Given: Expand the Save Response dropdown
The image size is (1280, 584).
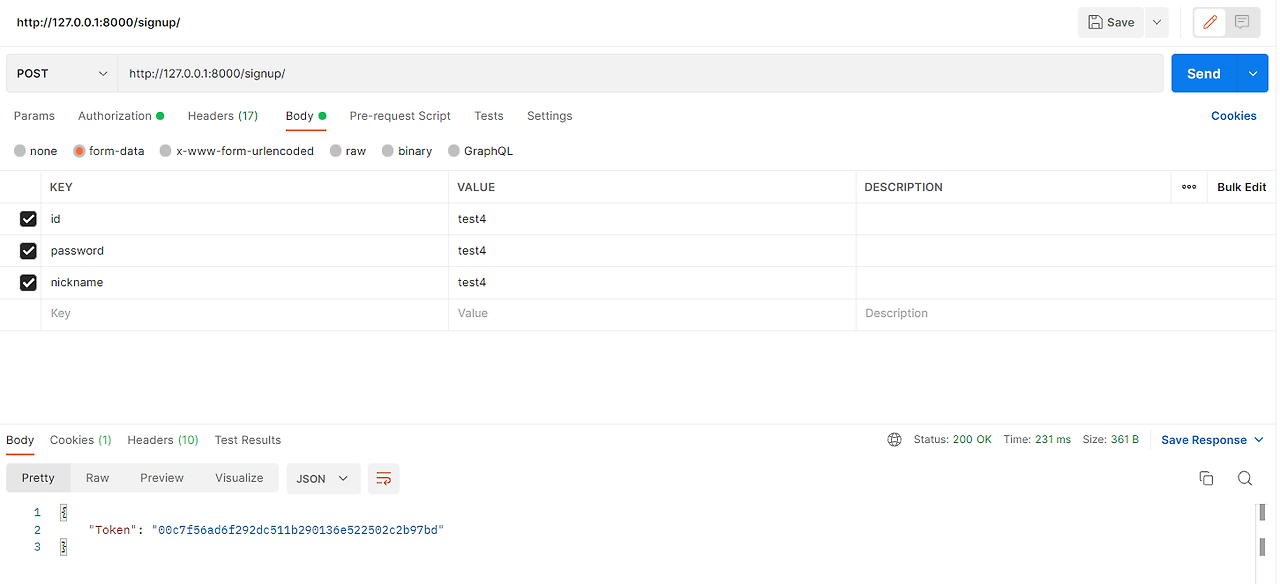Looking at the screenshot, I should tap(1258, 440).
